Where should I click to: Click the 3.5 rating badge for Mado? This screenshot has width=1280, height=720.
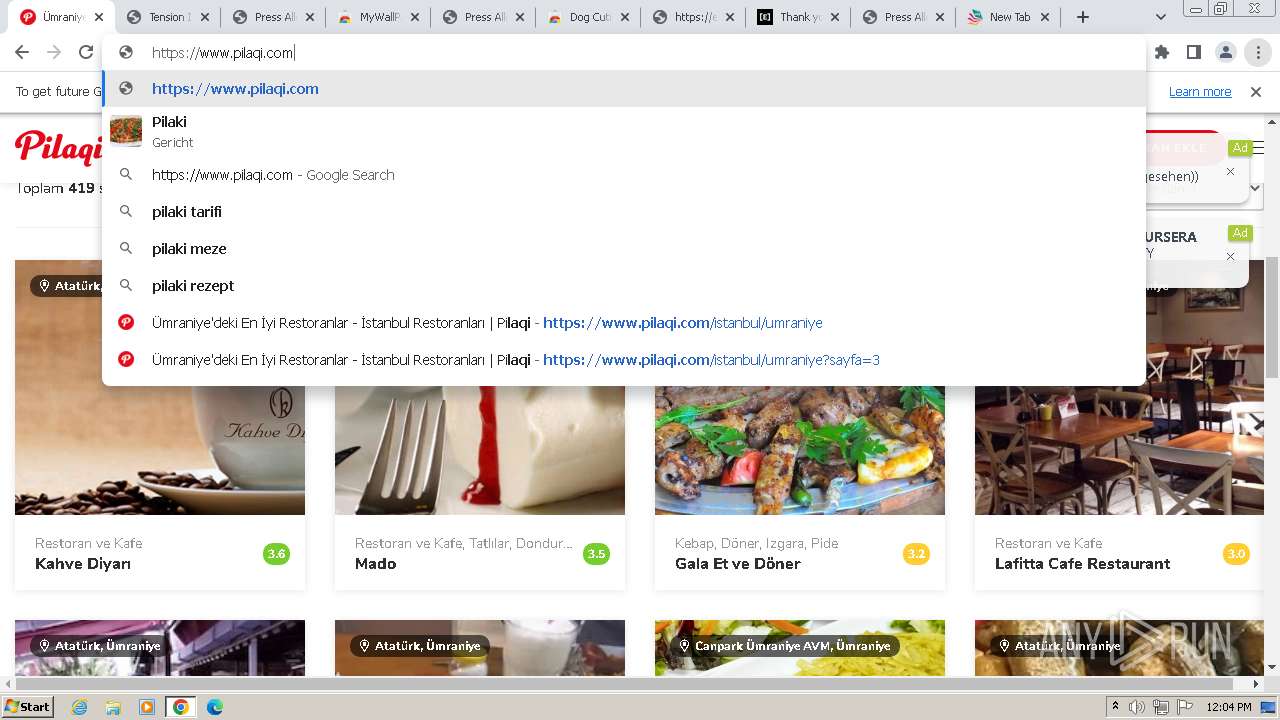pos(596,554)
